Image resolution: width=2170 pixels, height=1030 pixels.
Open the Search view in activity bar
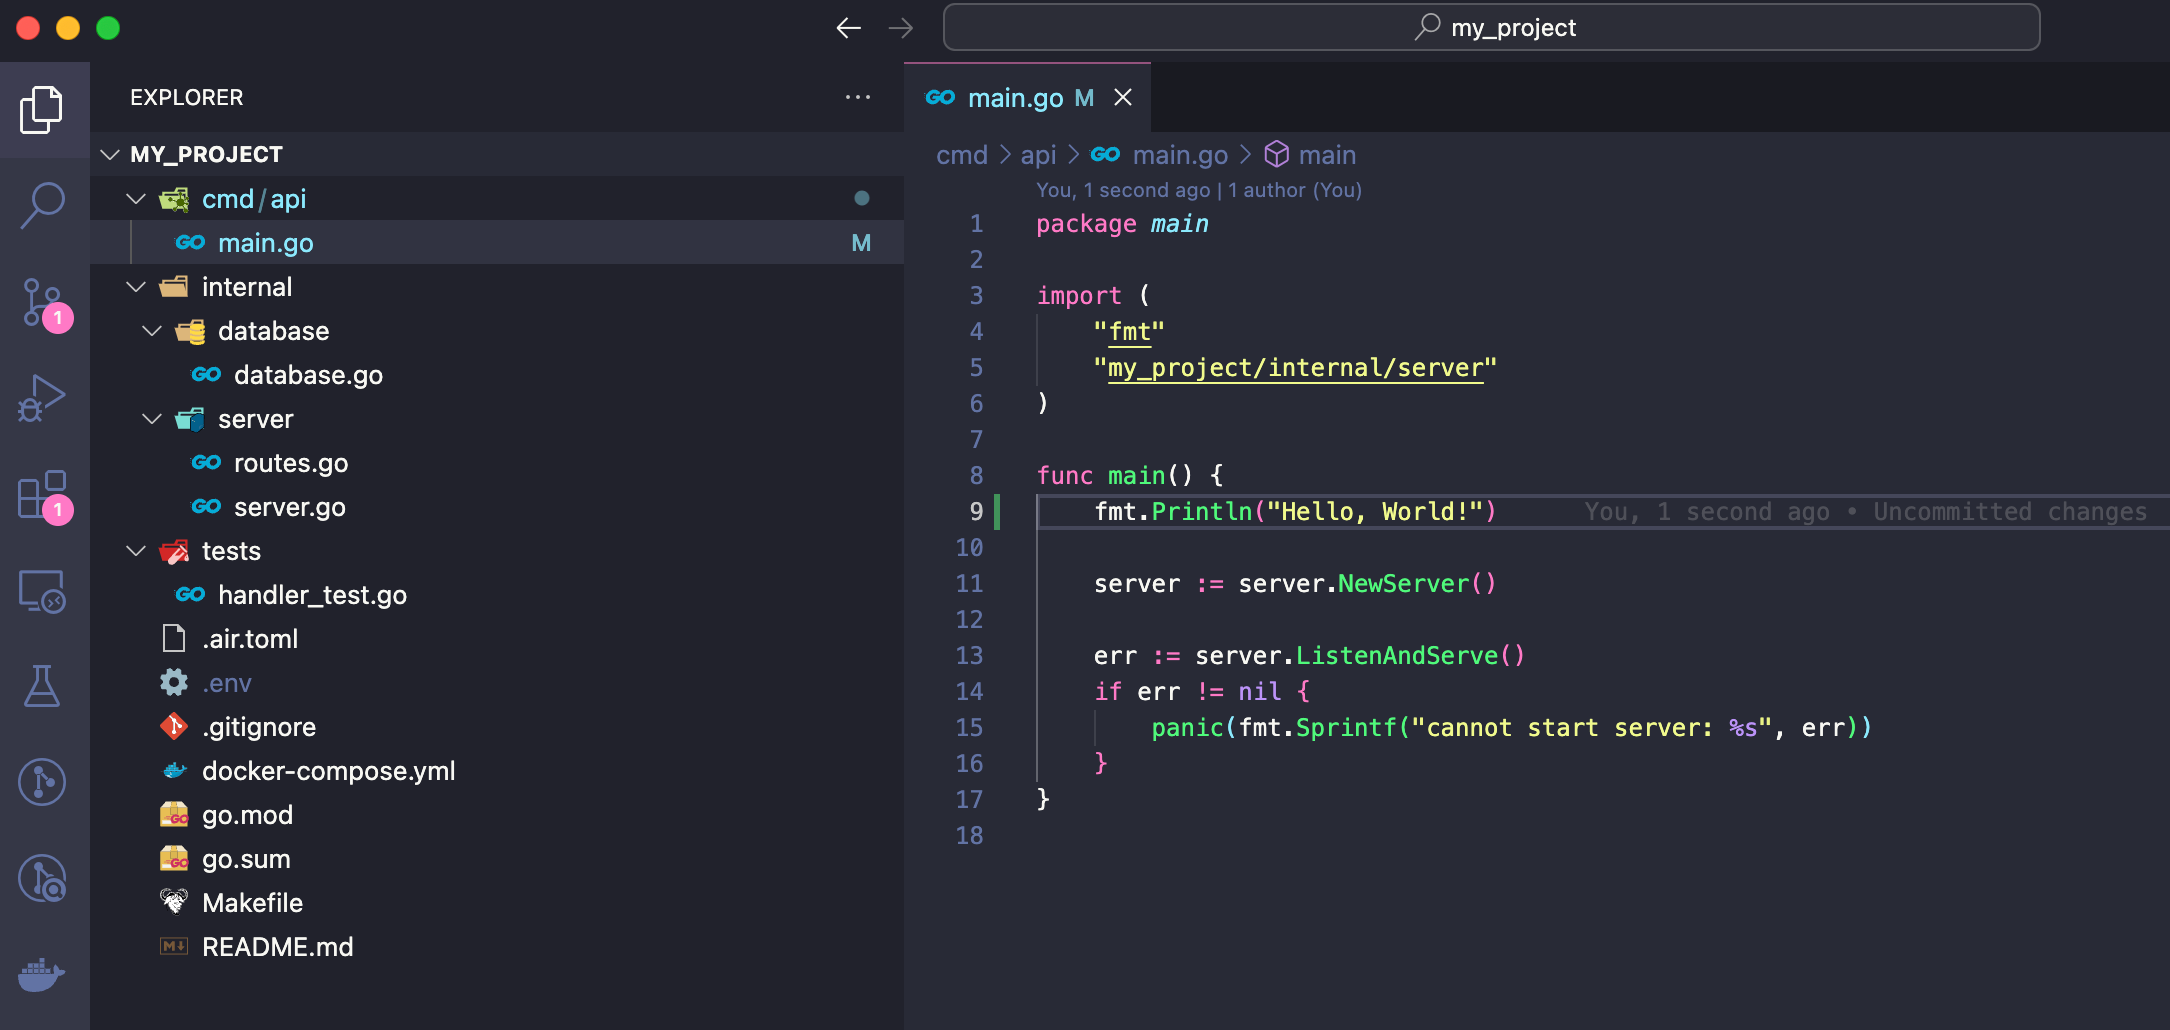coord(42,205)
